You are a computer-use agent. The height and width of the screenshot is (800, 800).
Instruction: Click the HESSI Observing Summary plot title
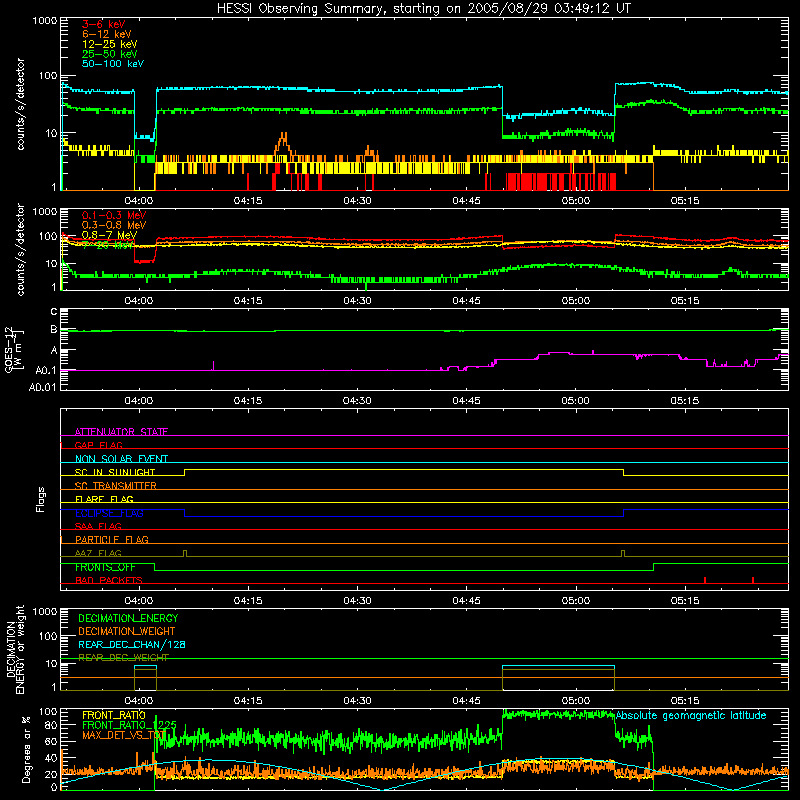(423, 8)
